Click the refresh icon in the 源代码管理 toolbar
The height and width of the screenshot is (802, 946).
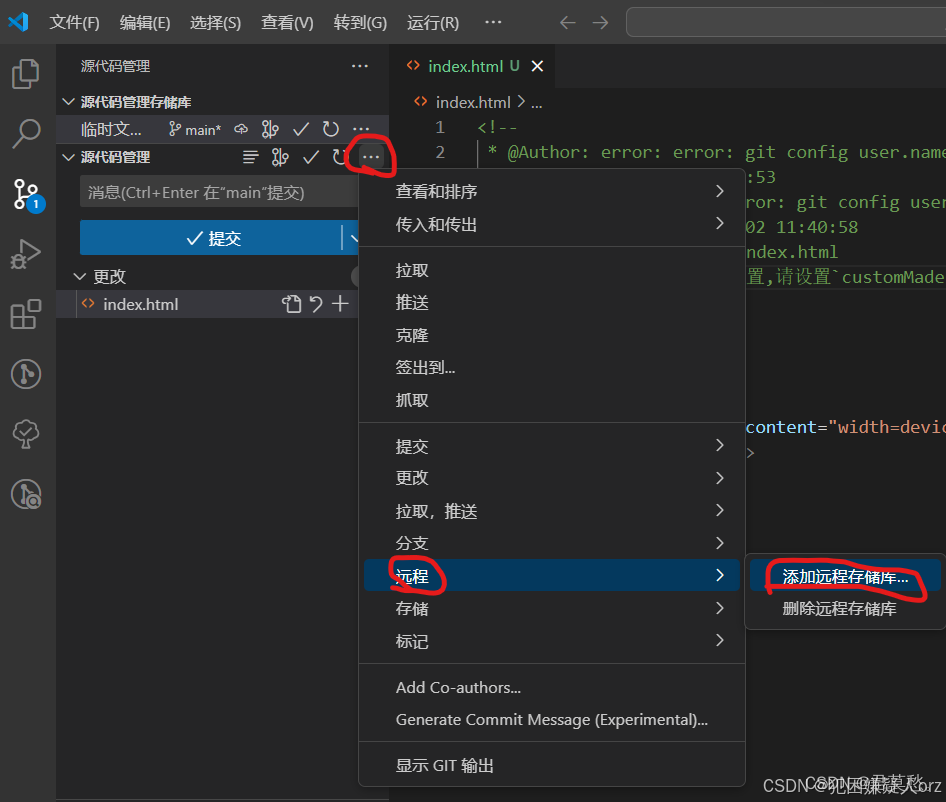[x=339, y=157]
